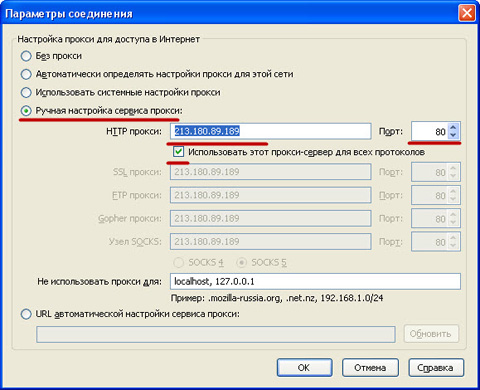Click the HTTP proxy port field
The height and width of the screenshot is (390, 480).
(x=429, y=131)
